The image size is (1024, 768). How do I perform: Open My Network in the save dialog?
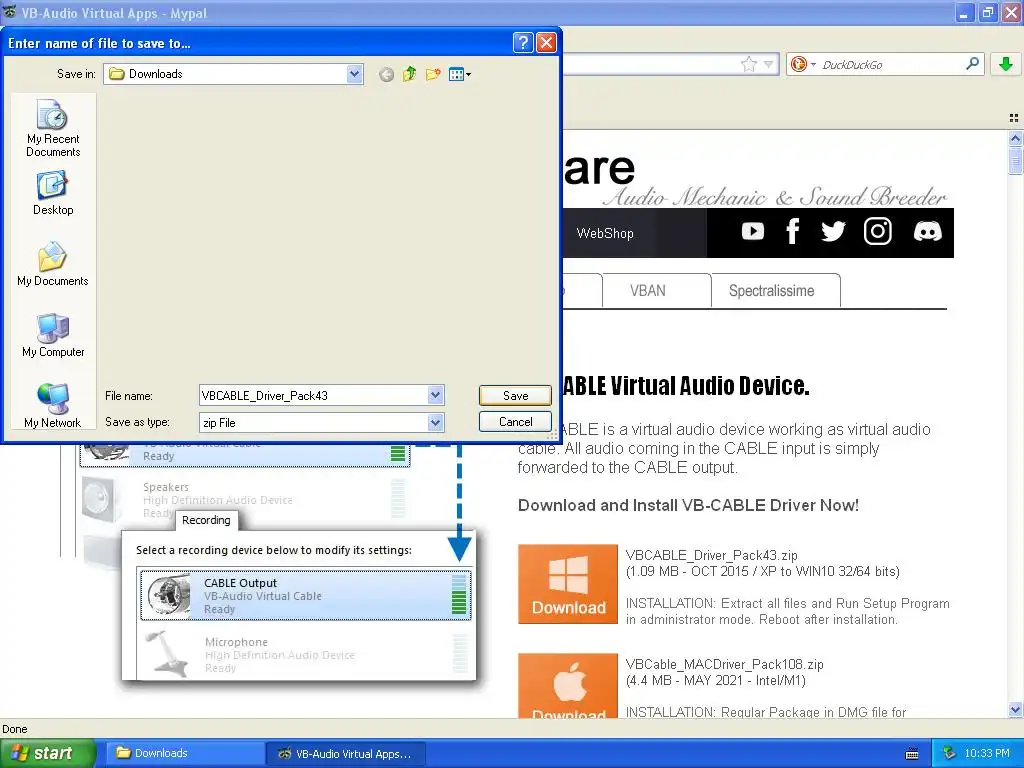53,406
